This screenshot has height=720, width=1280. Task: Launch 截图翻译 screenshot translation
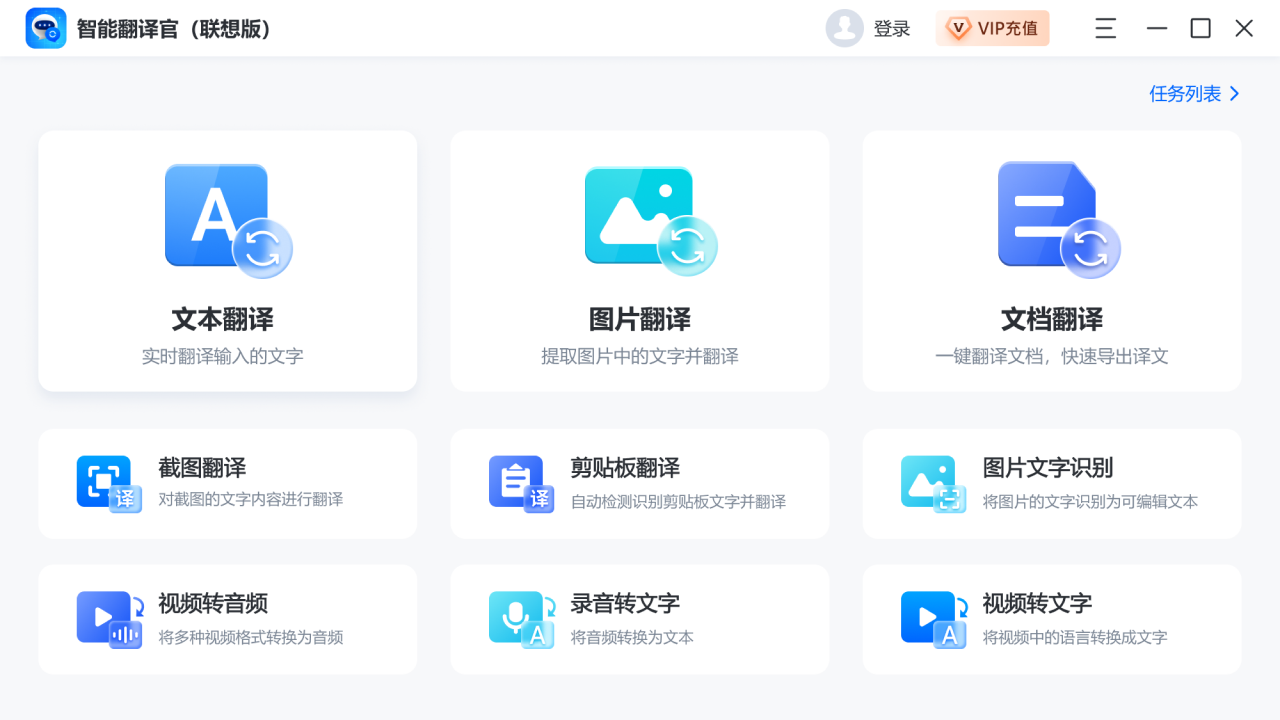(227, 484)
